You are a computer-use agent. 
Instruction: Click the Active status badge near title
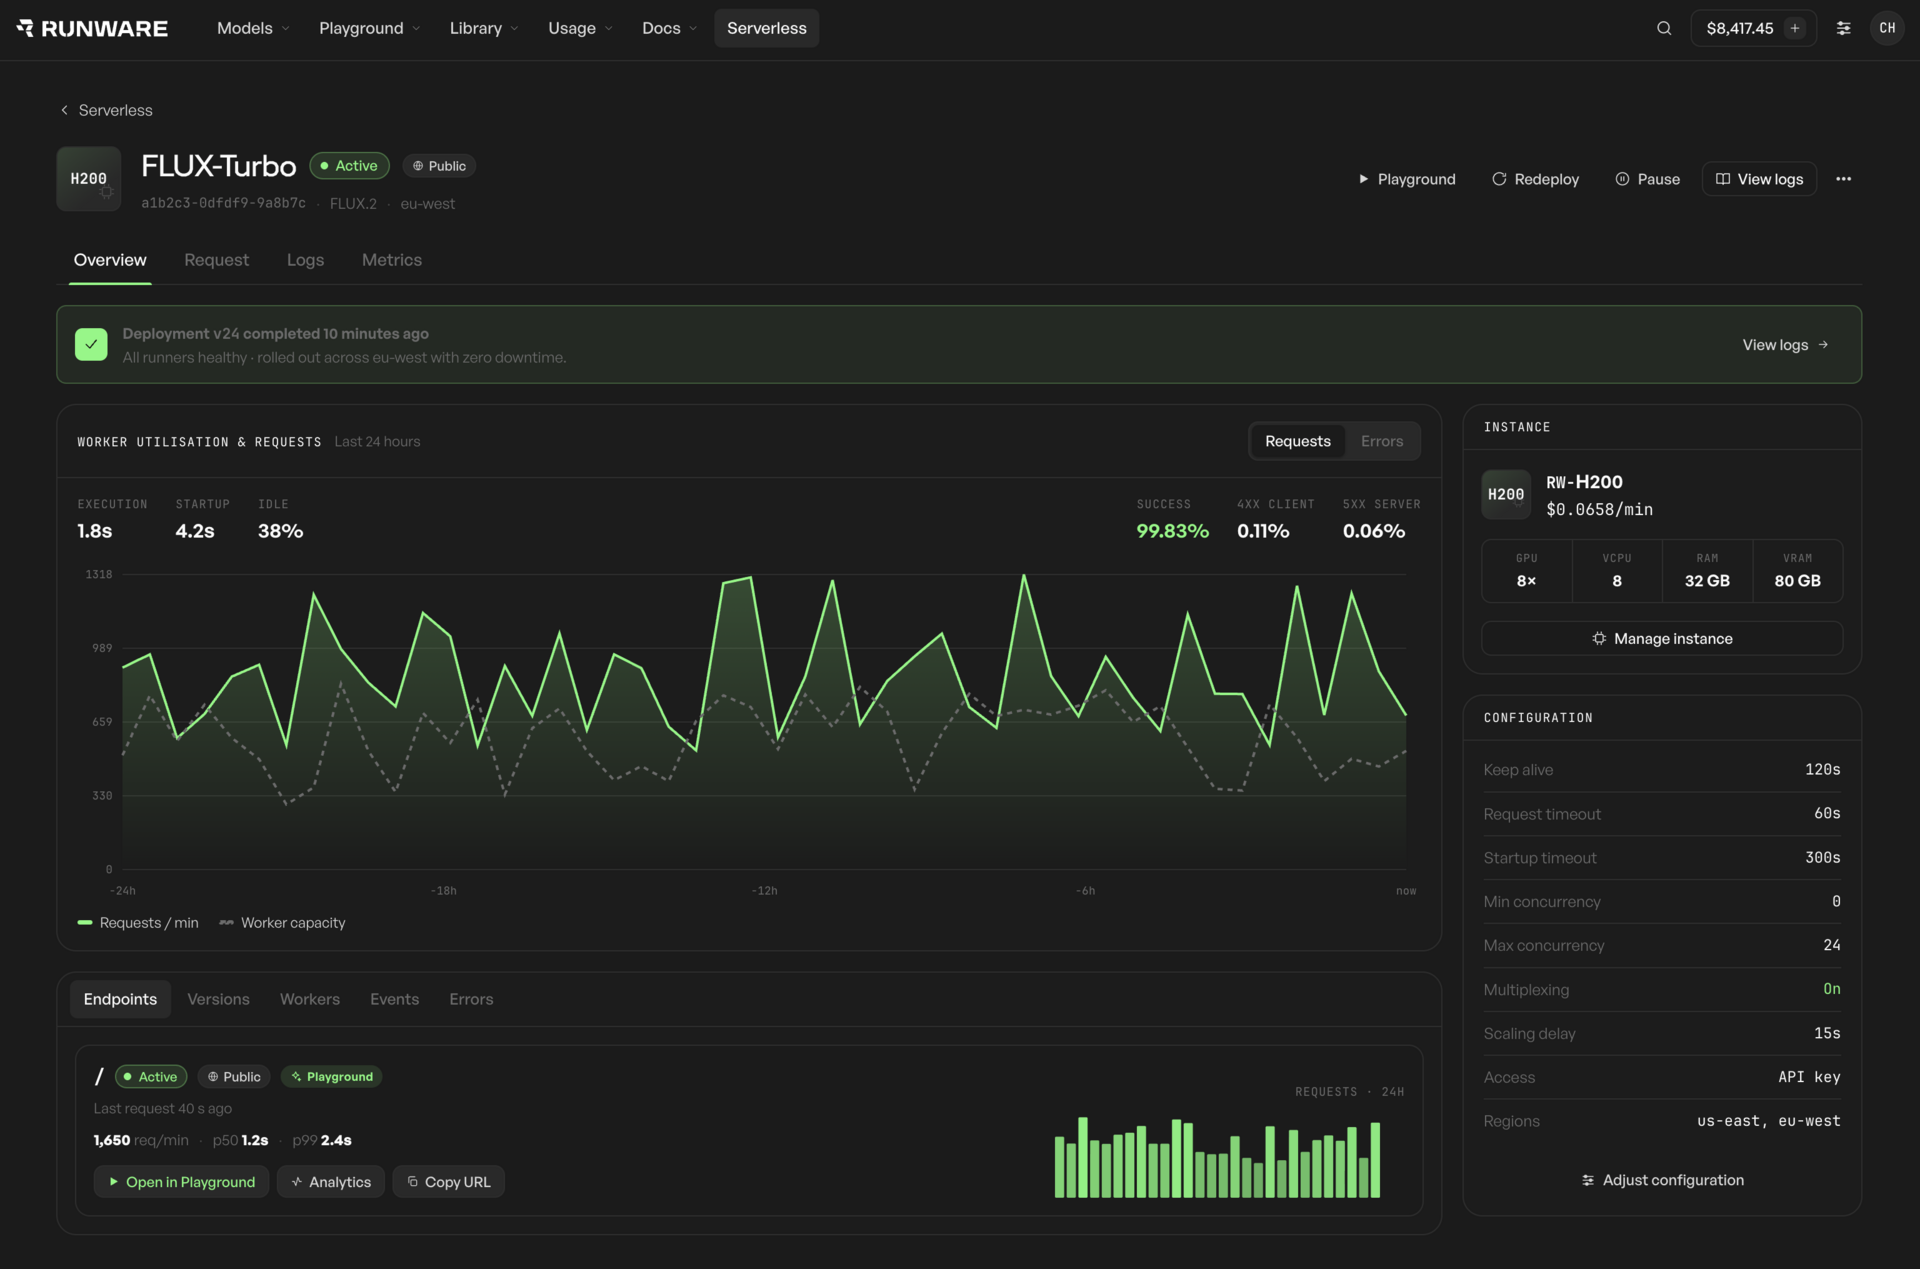349,166
